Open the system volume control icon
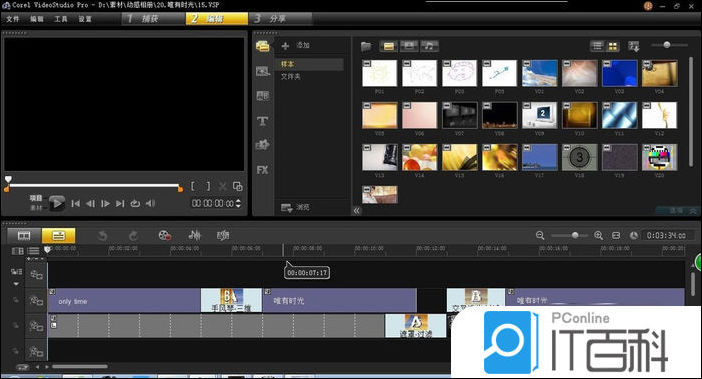The image size is (702, 379). point(150,204)
